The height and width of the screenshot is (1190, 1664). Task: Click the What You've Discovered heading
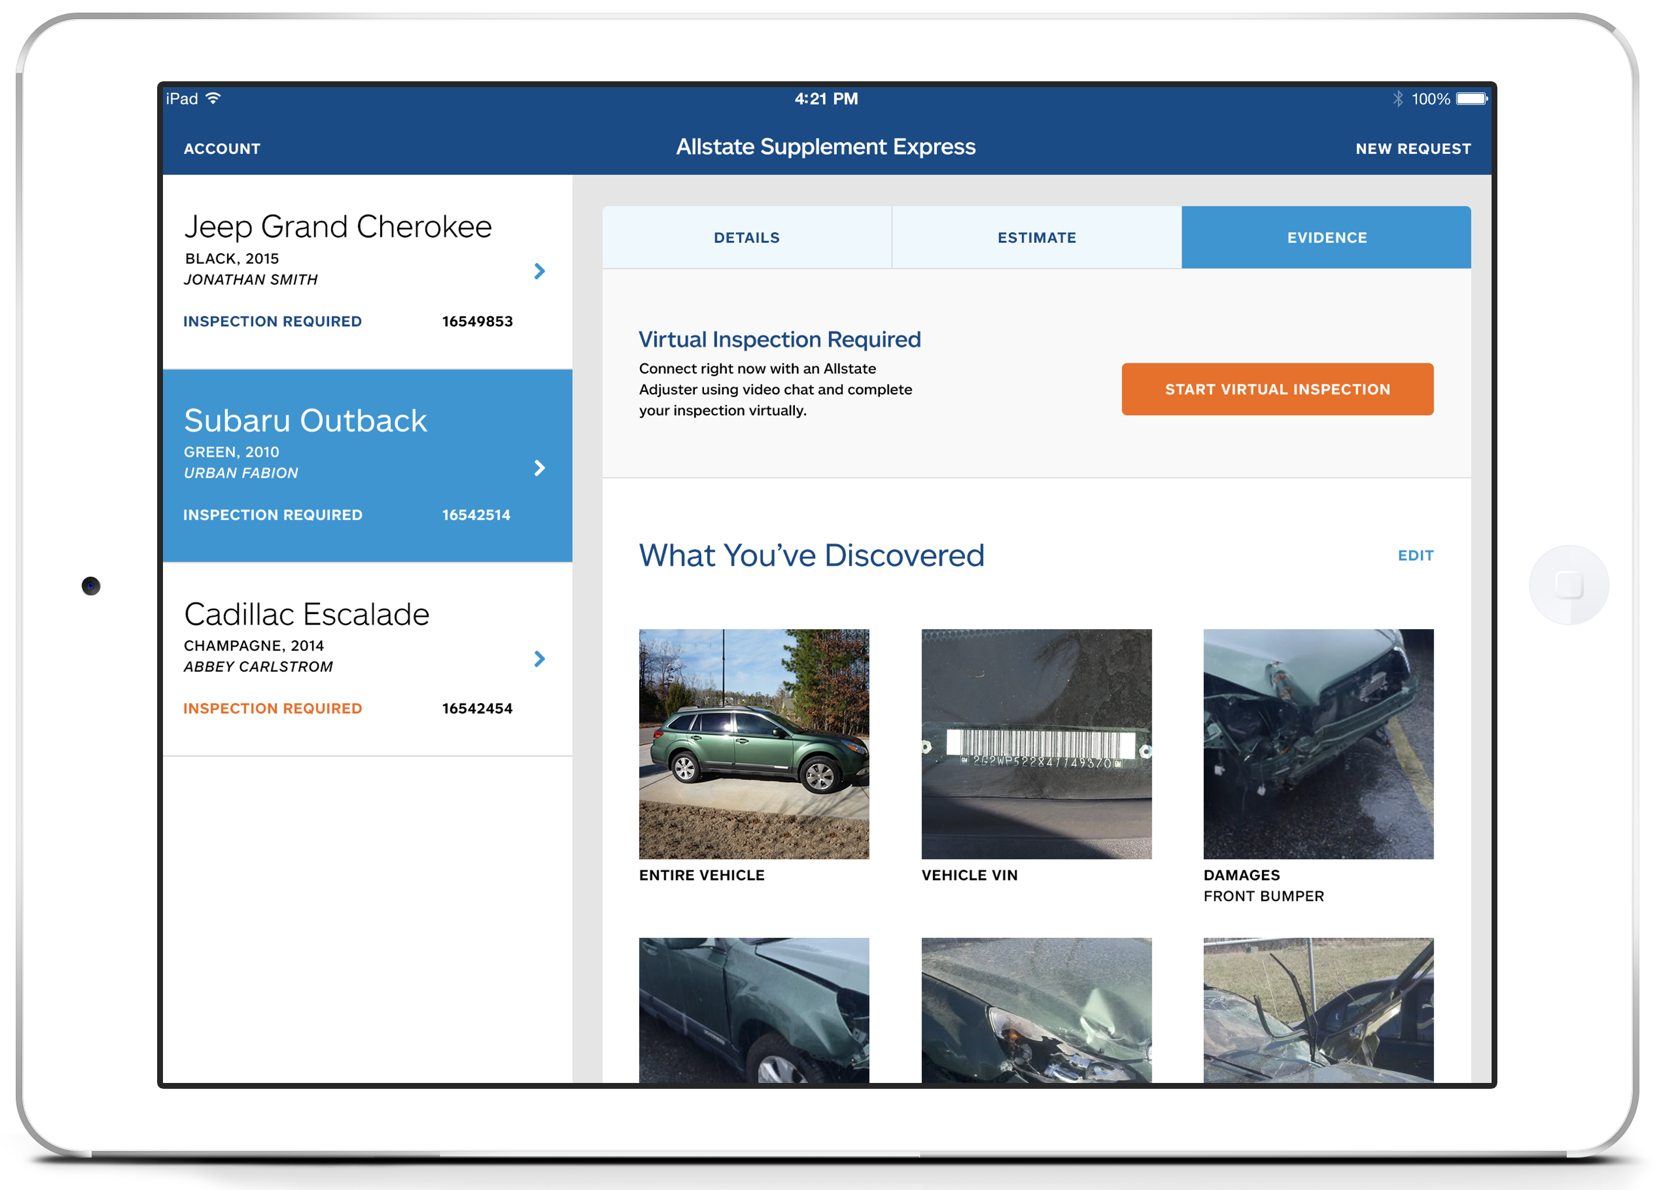812,555
